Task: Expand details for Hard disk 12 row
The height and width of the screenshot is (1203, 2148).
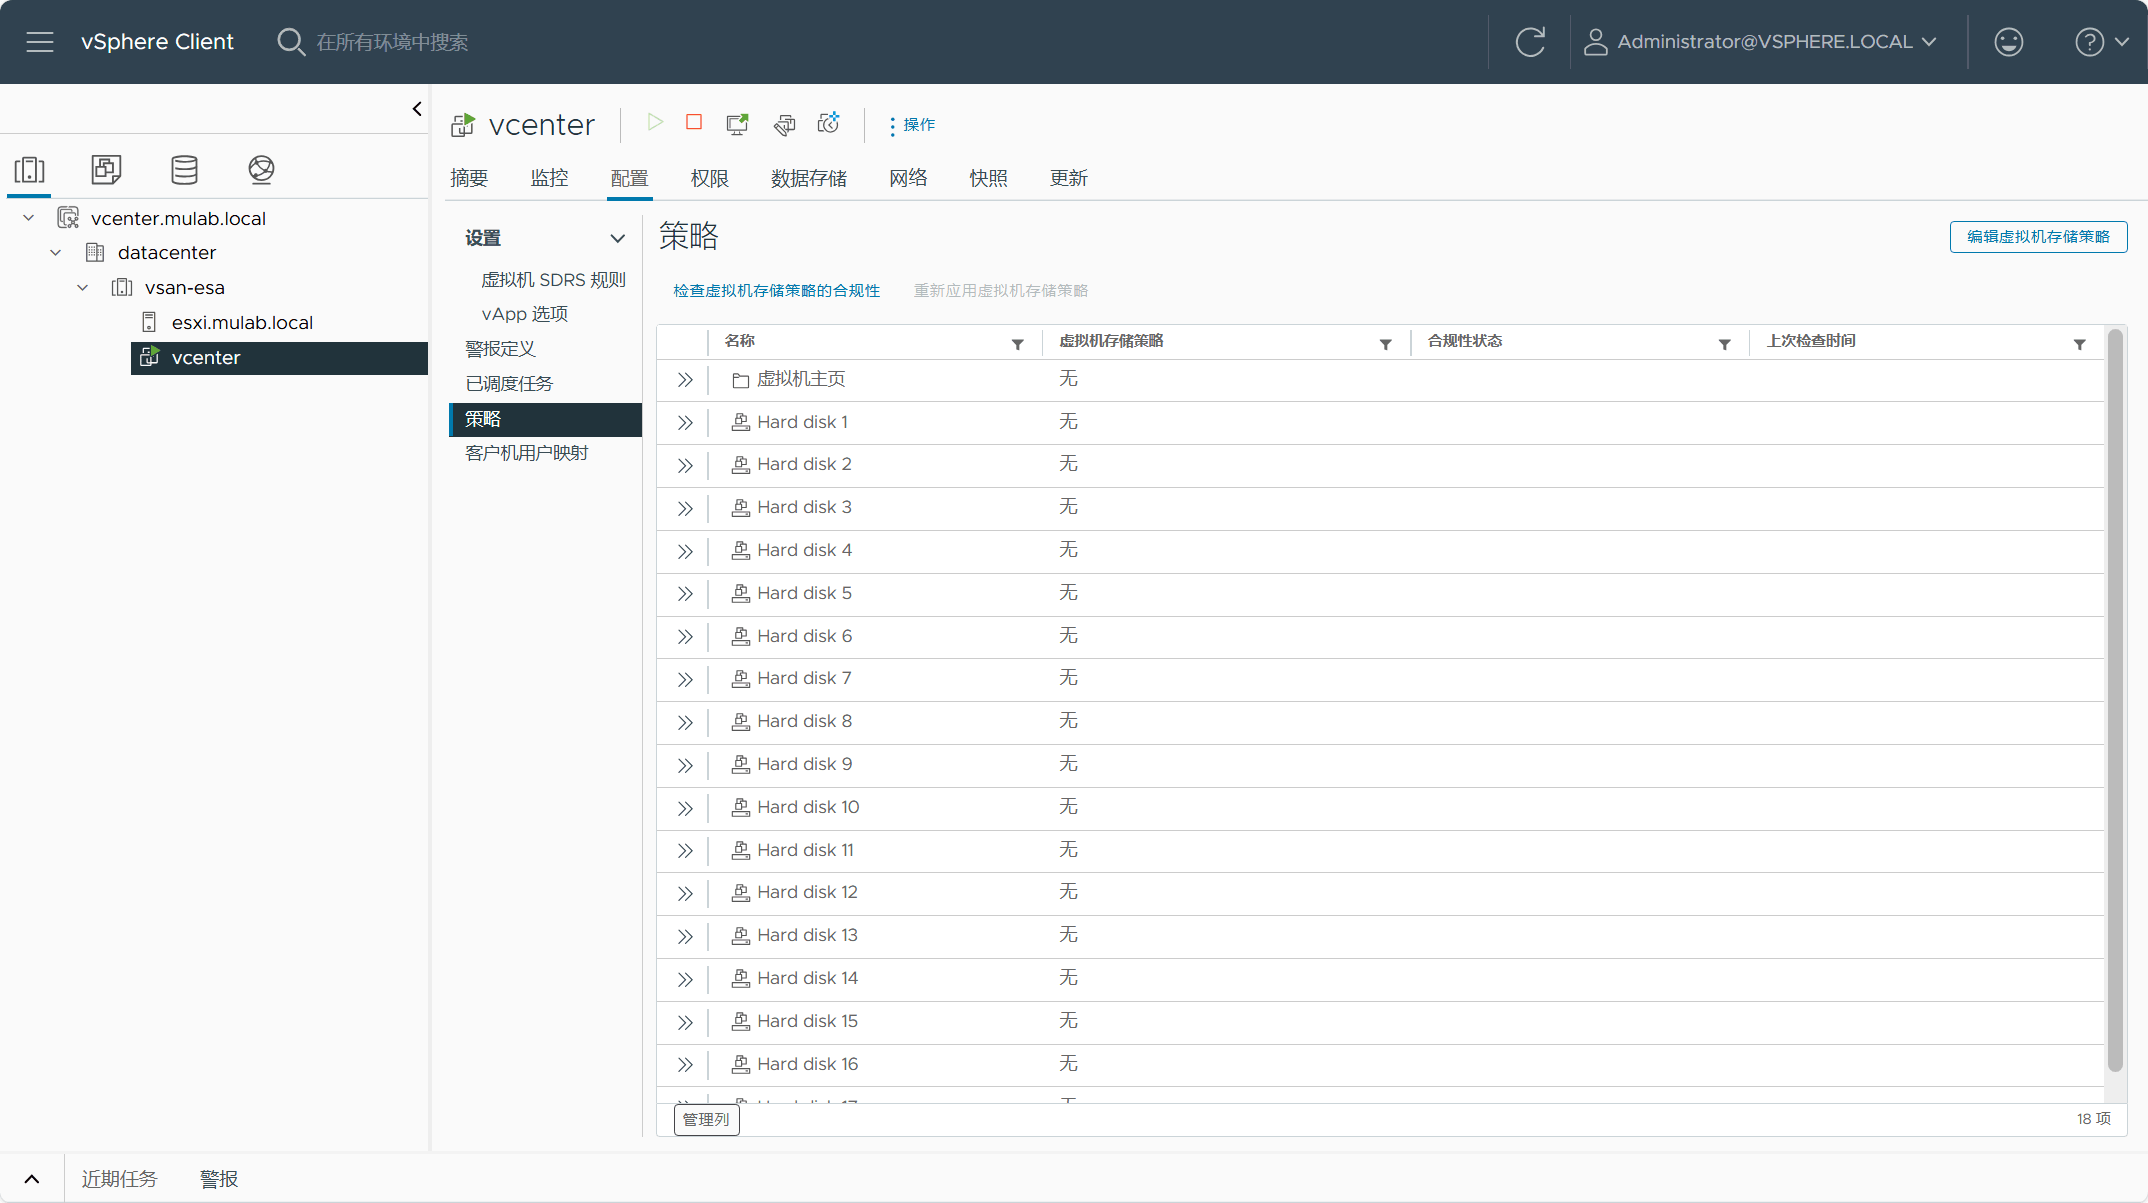Action: [x=685, y=893]
